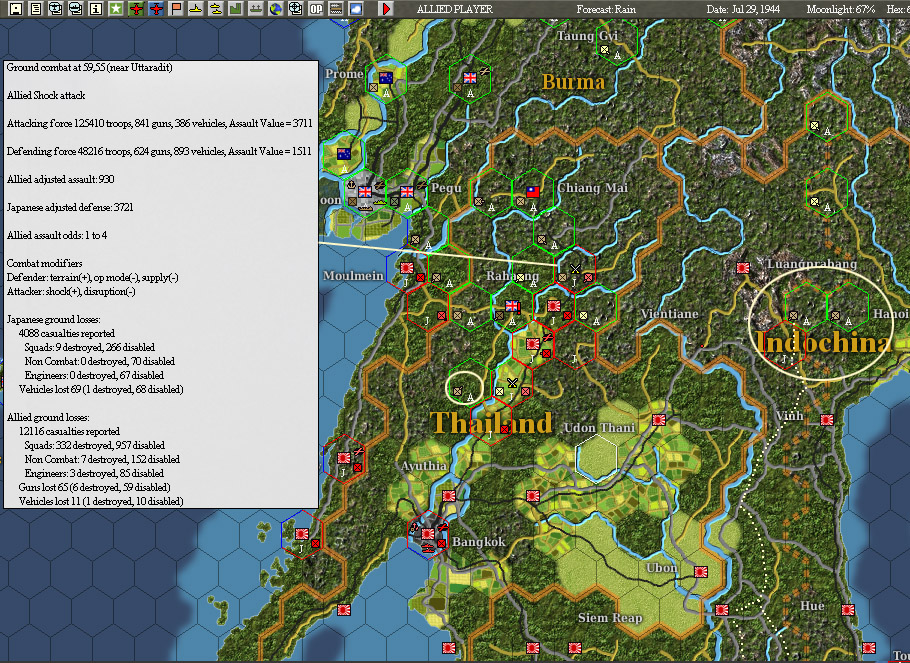
Task: Click the crossed-swords battle marker east of Rahaeng
Action: tap(575, 269)
